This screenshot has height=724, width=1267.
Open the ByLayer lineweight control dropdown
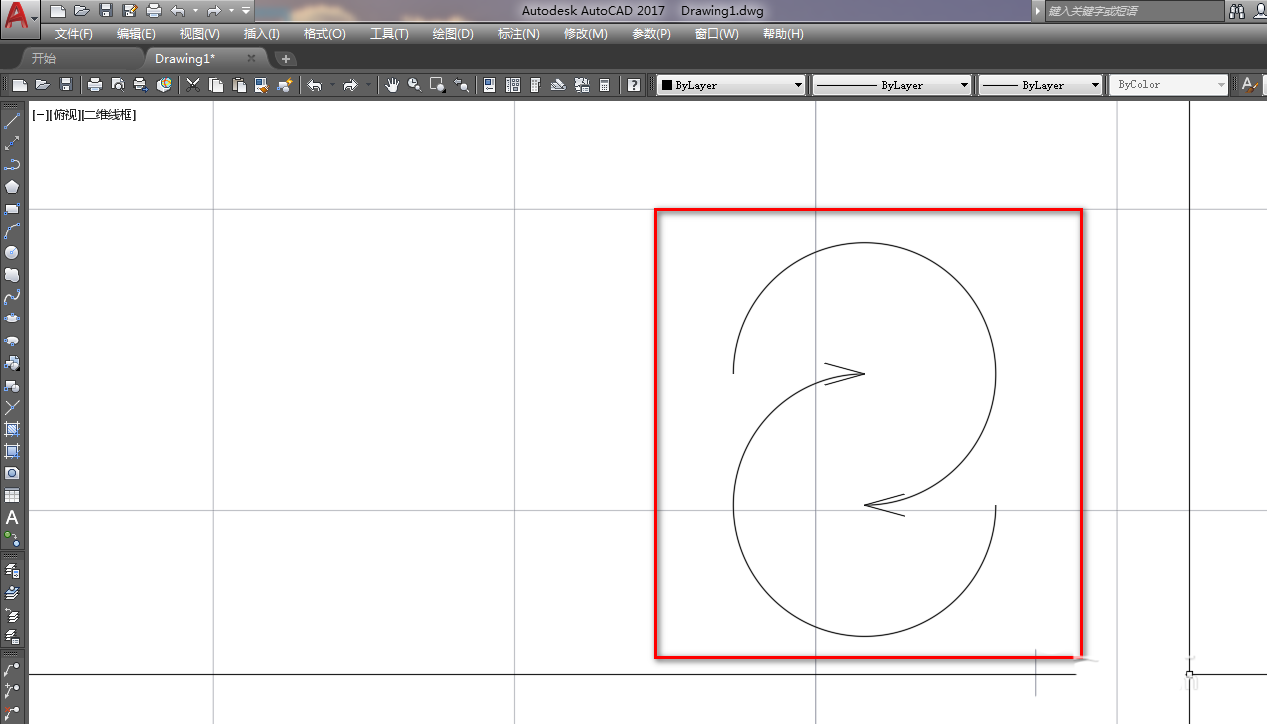pos(1095,85)
